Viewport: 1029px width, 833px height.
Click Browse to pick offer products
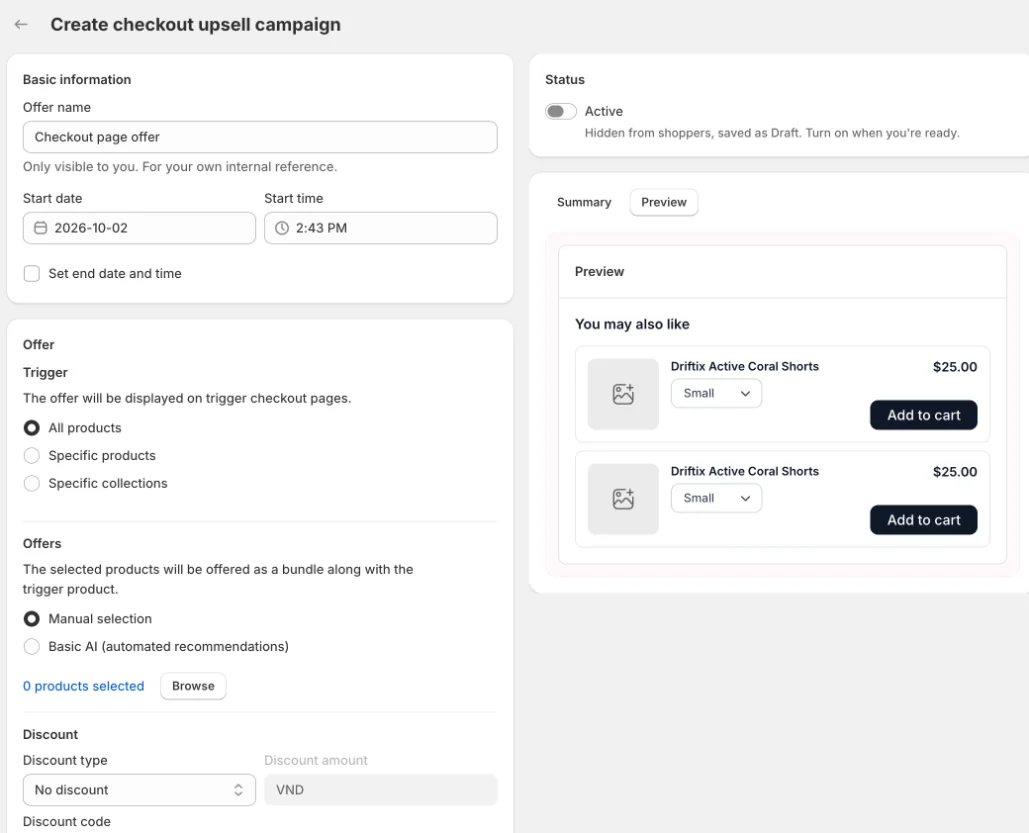193,686
